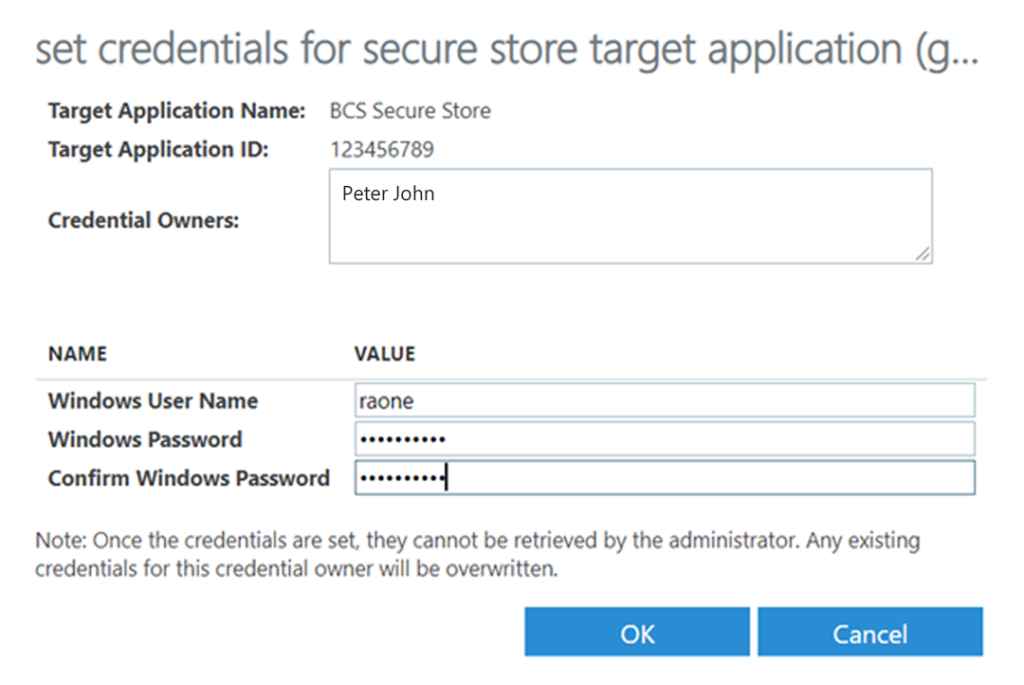Click the OK button
The width and height of the screenshot is (1024, 685).
coord(636,633)
